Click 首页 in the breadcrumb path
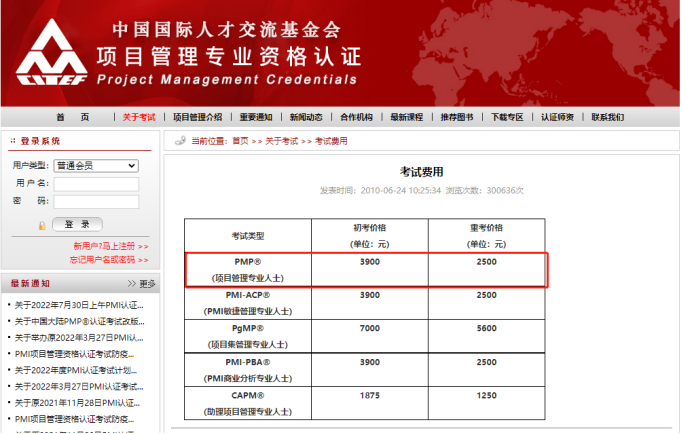The height and width of the screenshot is (434, 693). 240,141
